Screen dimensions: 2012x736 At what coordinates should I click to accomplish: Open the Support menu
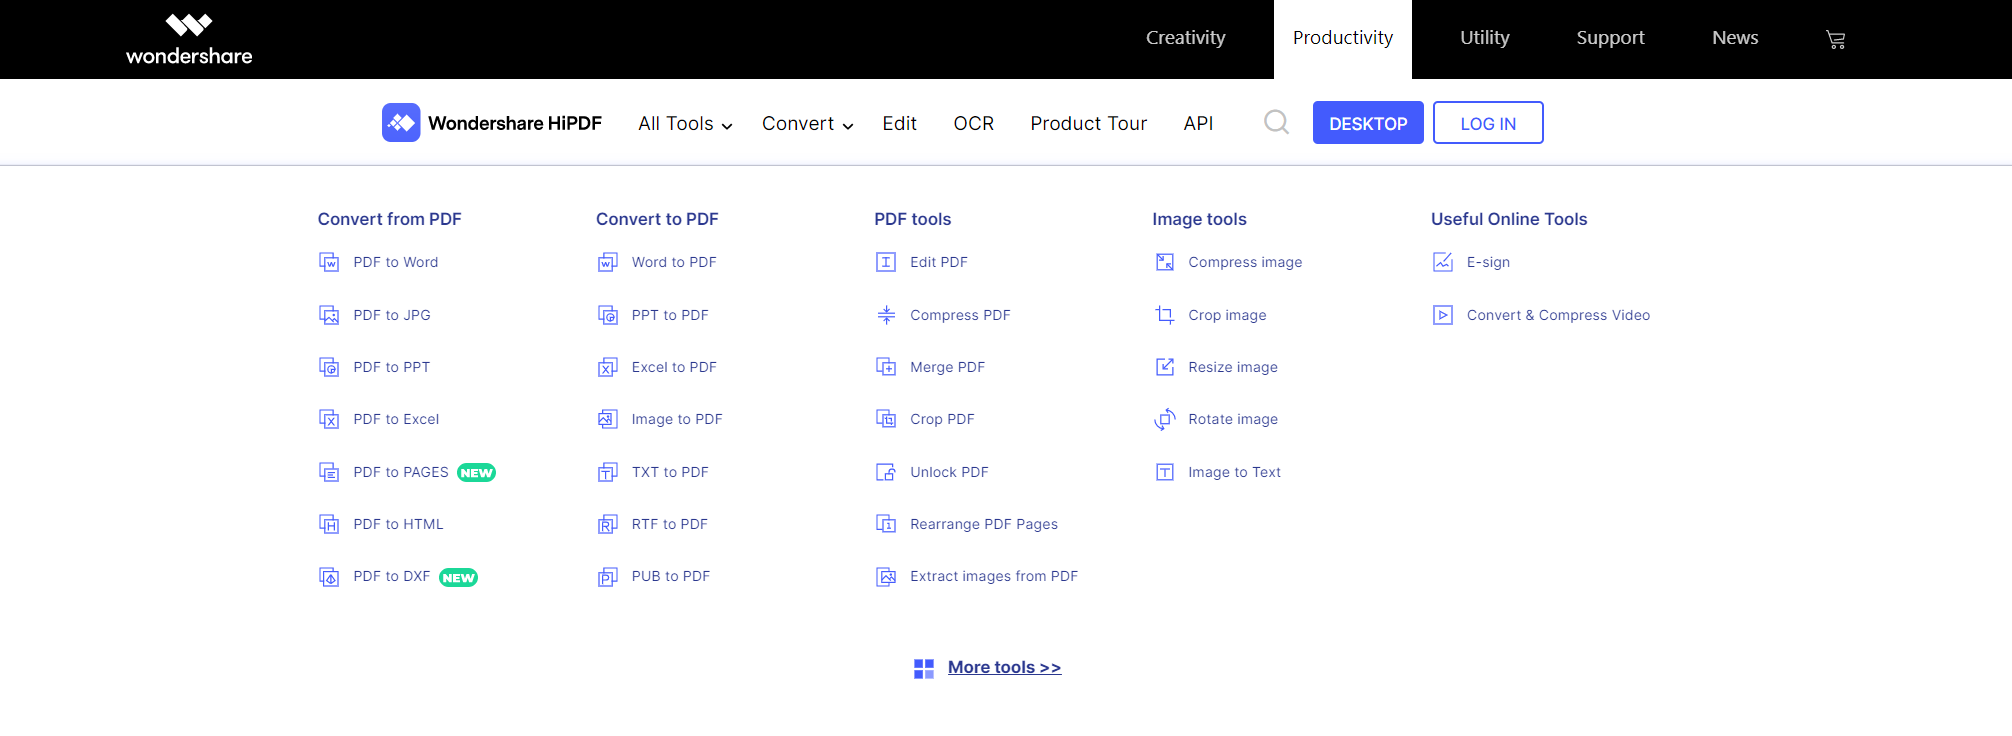(1610, 38)
